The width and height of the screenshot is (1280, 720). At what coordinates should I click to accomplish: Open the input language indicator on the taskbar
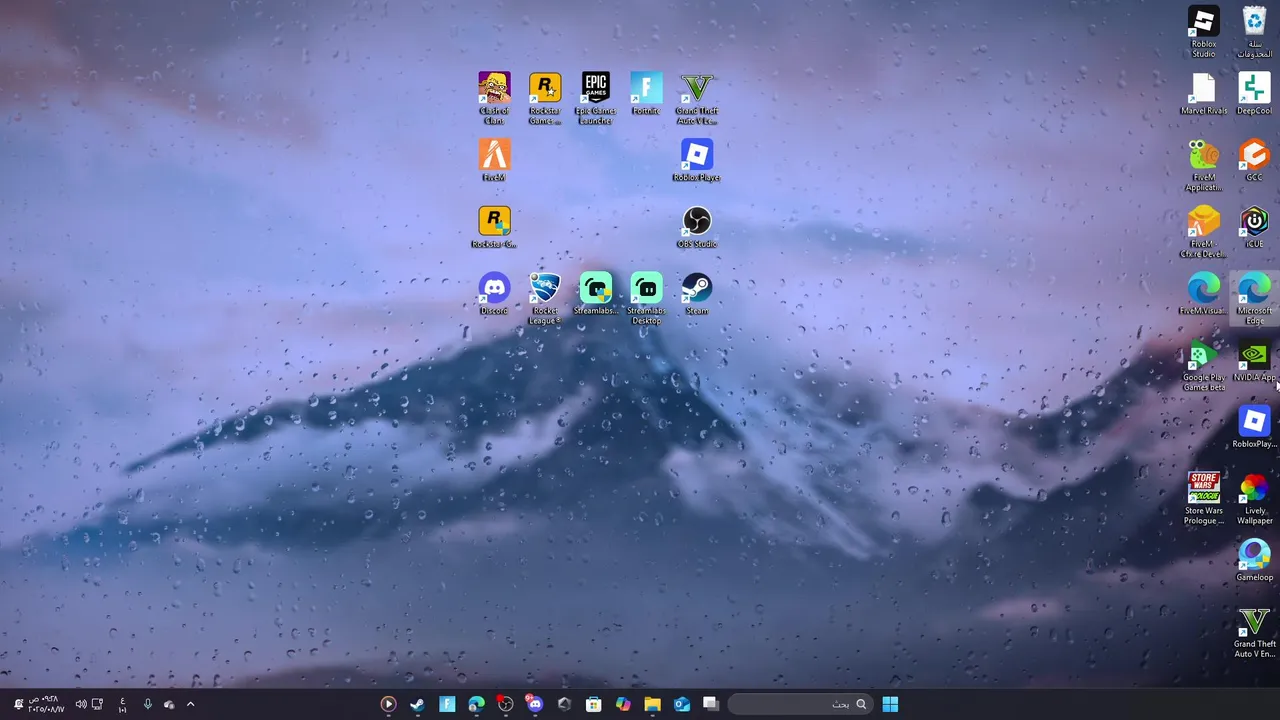[122, 704]
